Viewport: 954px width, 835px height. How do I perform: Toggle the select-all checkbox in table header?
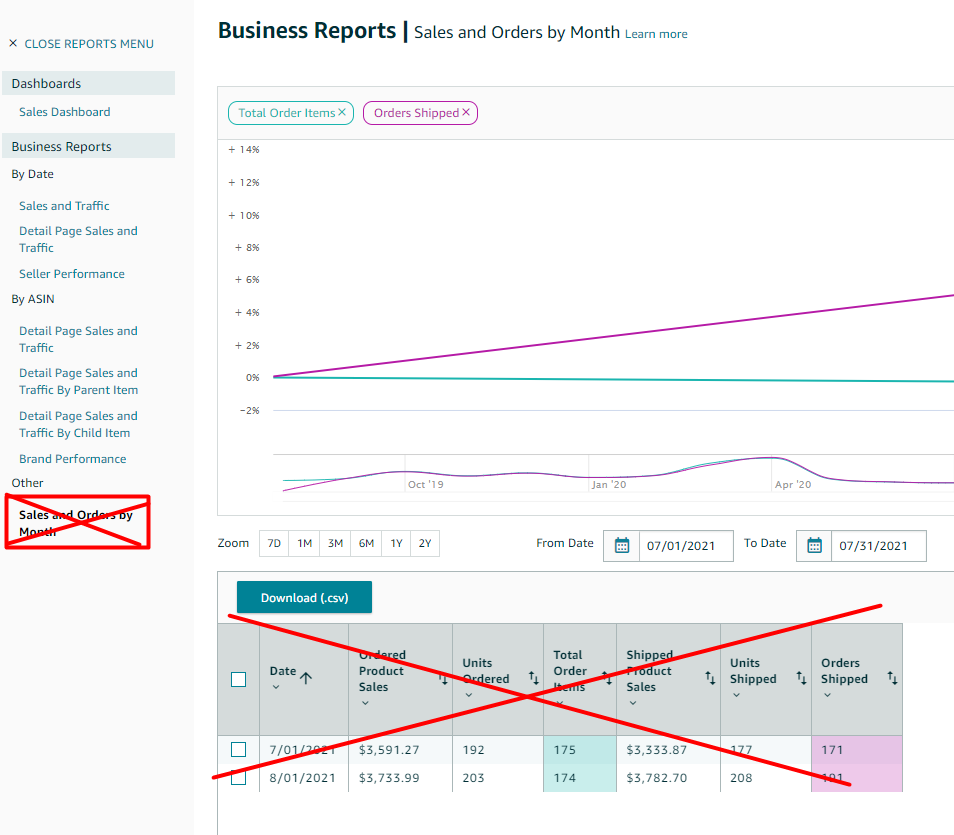(238, 679)
